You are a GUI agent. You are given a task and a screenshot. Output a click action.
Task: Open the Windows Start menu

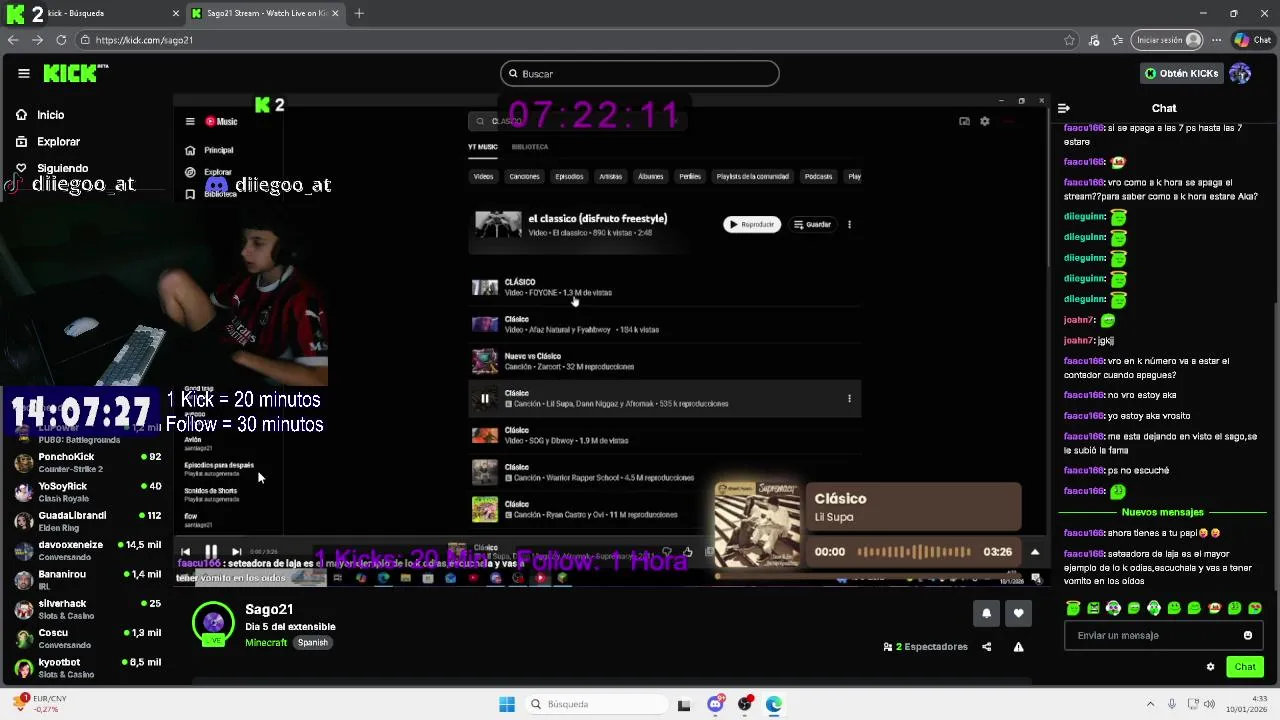tap(507, 704)
